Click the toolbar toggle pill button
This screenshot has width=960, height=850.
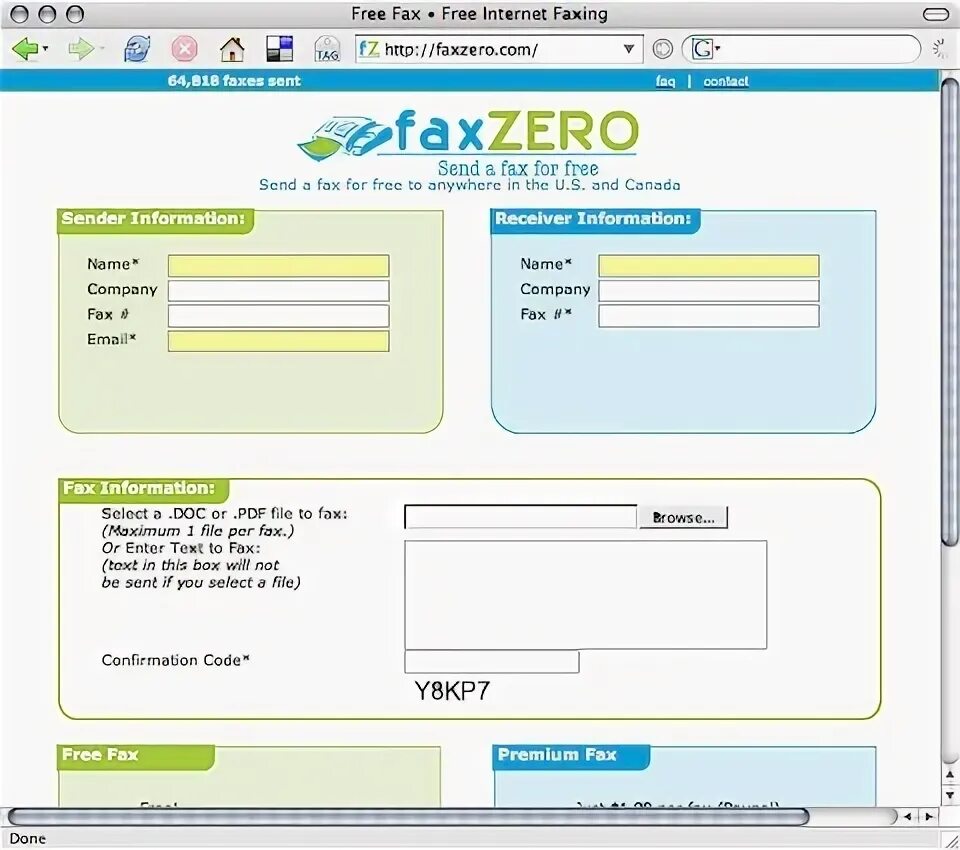tap(936, 14)
